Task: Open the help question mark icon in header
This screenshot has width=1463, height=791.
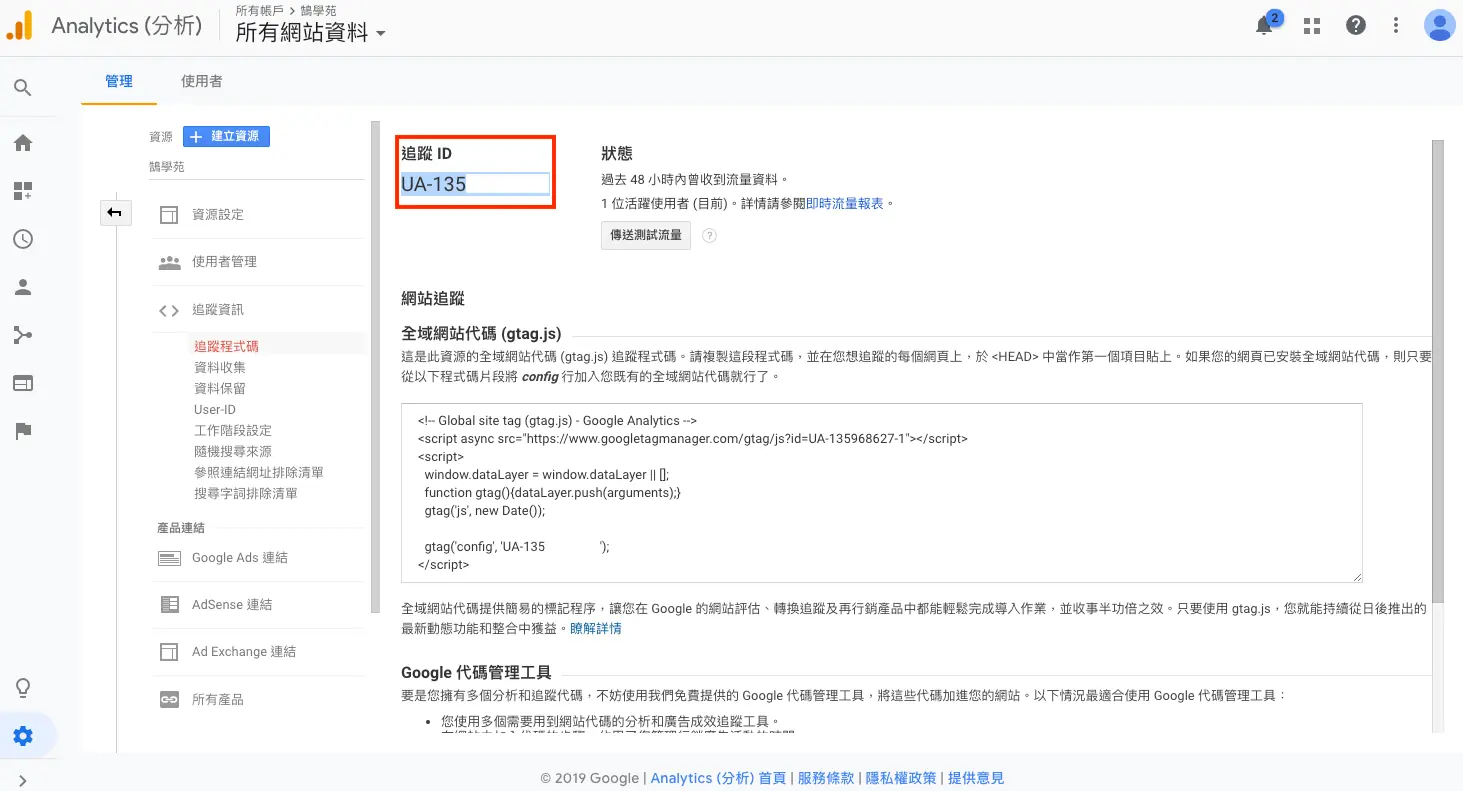Action: tap(1356, 26)
